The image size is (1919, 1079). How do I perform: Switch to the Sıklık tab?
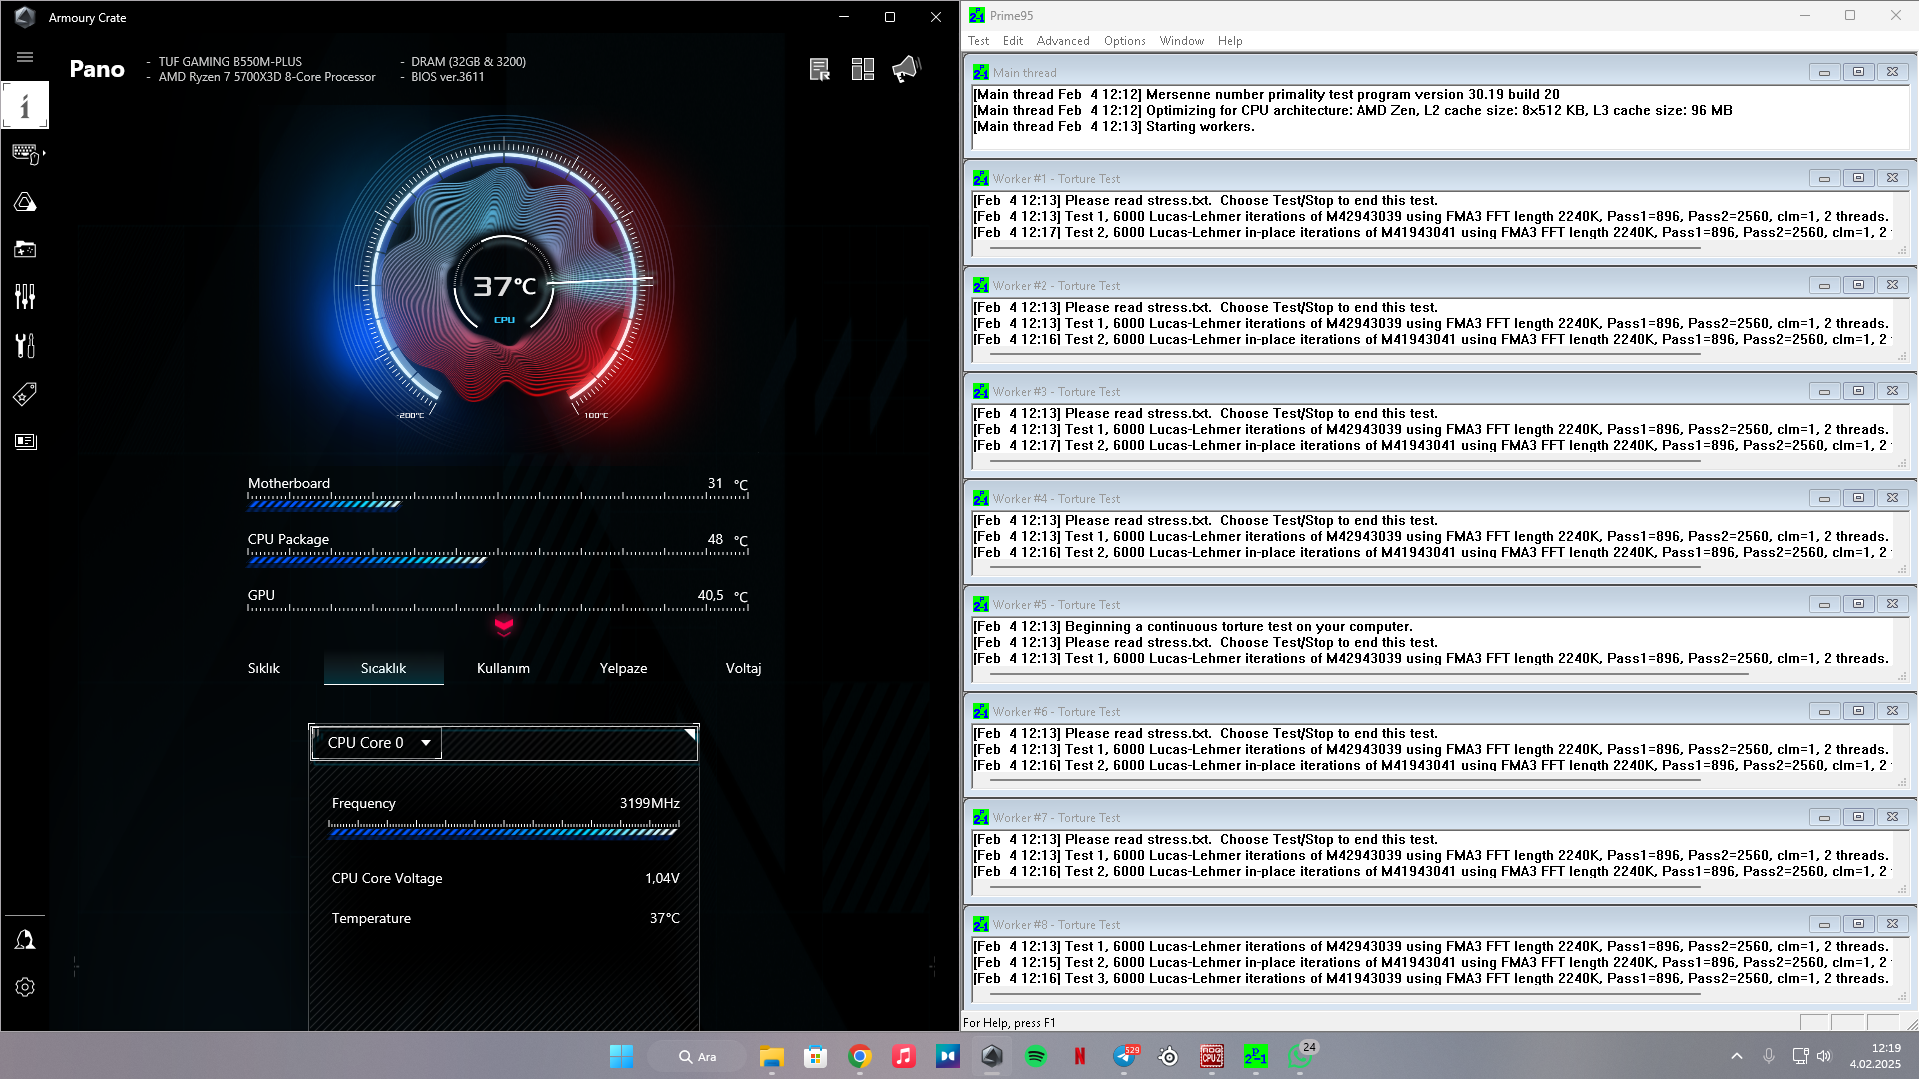(264, 668)
